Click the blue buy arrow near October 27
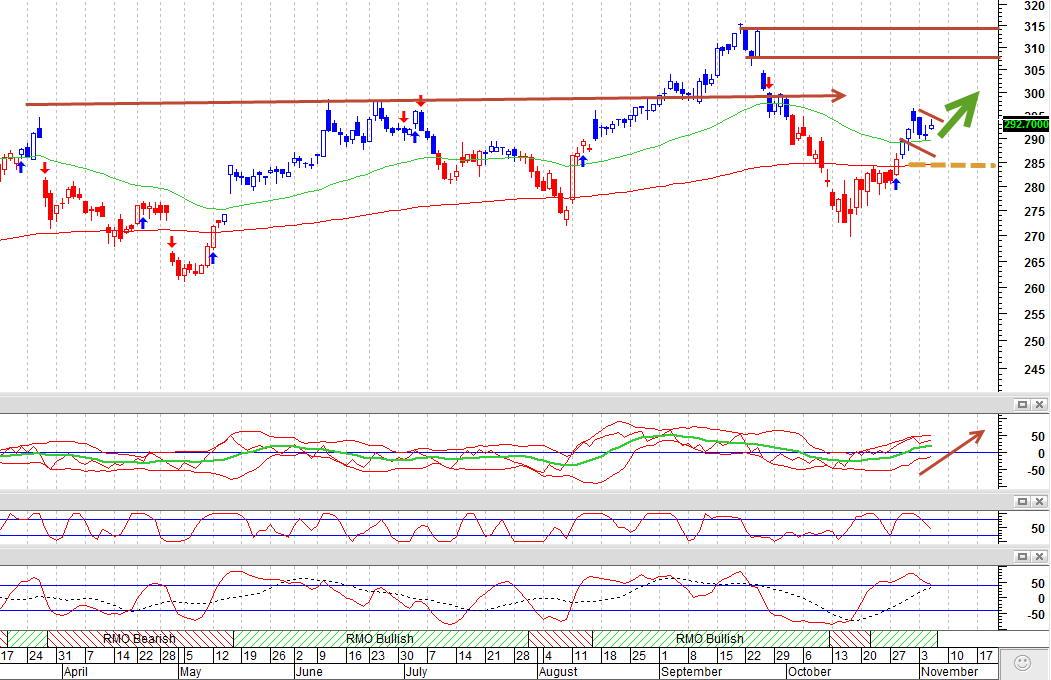The height and width of the screenshot is (680, 1051). pos(896,184)
